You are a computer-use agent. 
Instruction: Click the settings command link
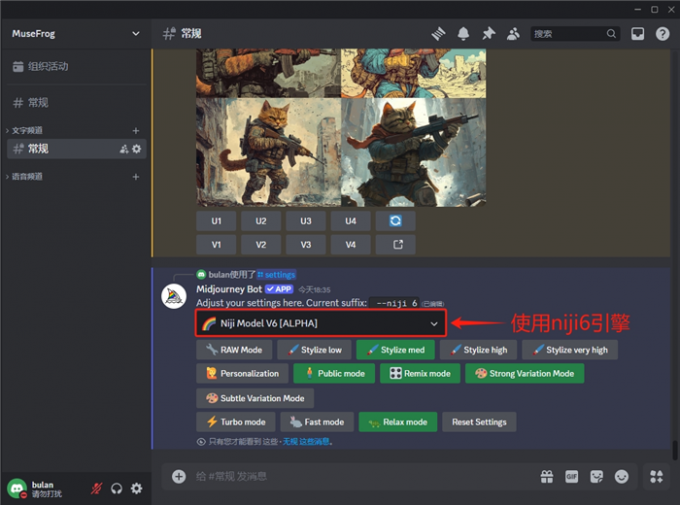277,275
